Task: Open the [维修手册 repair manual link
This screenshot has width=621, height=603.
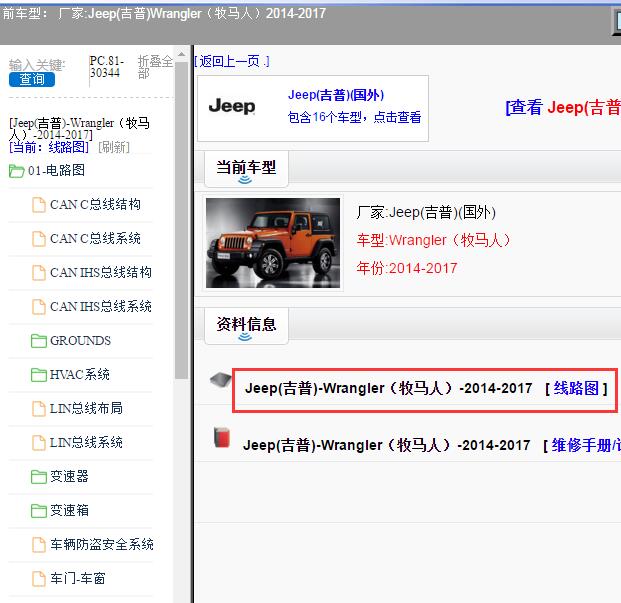Action: coord(581,445)
